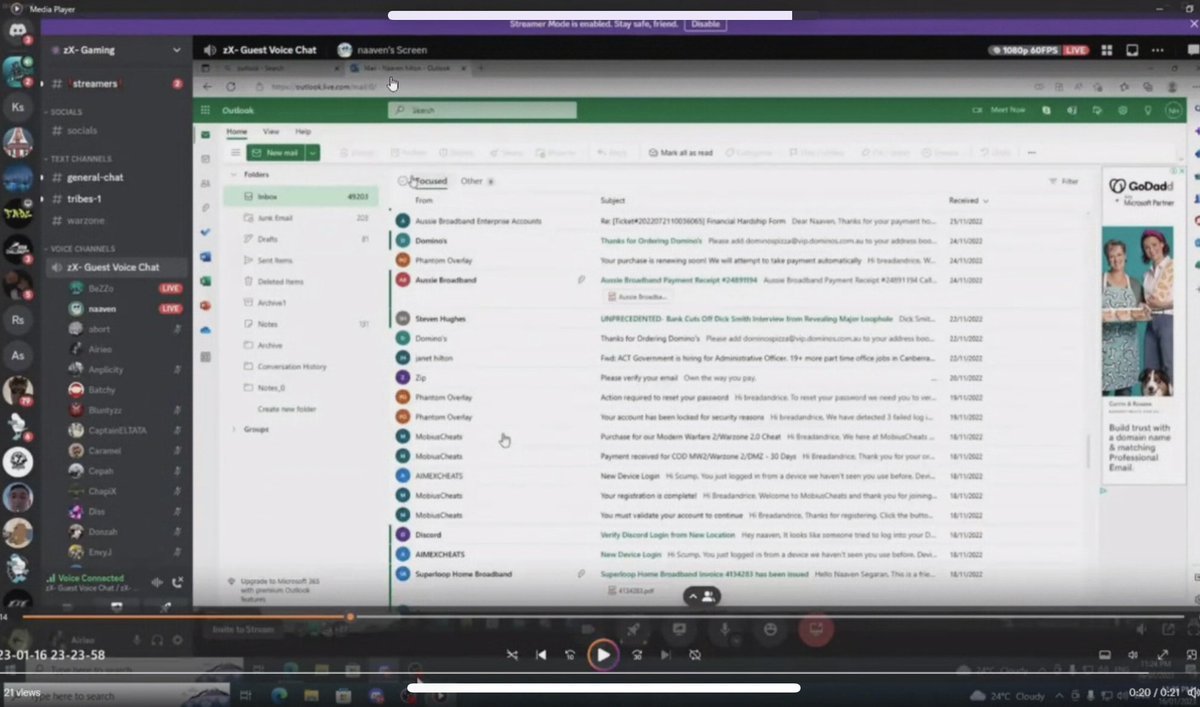1200x707 pixels.
Task: Click media player repeat icon
Action: (695, 655)
